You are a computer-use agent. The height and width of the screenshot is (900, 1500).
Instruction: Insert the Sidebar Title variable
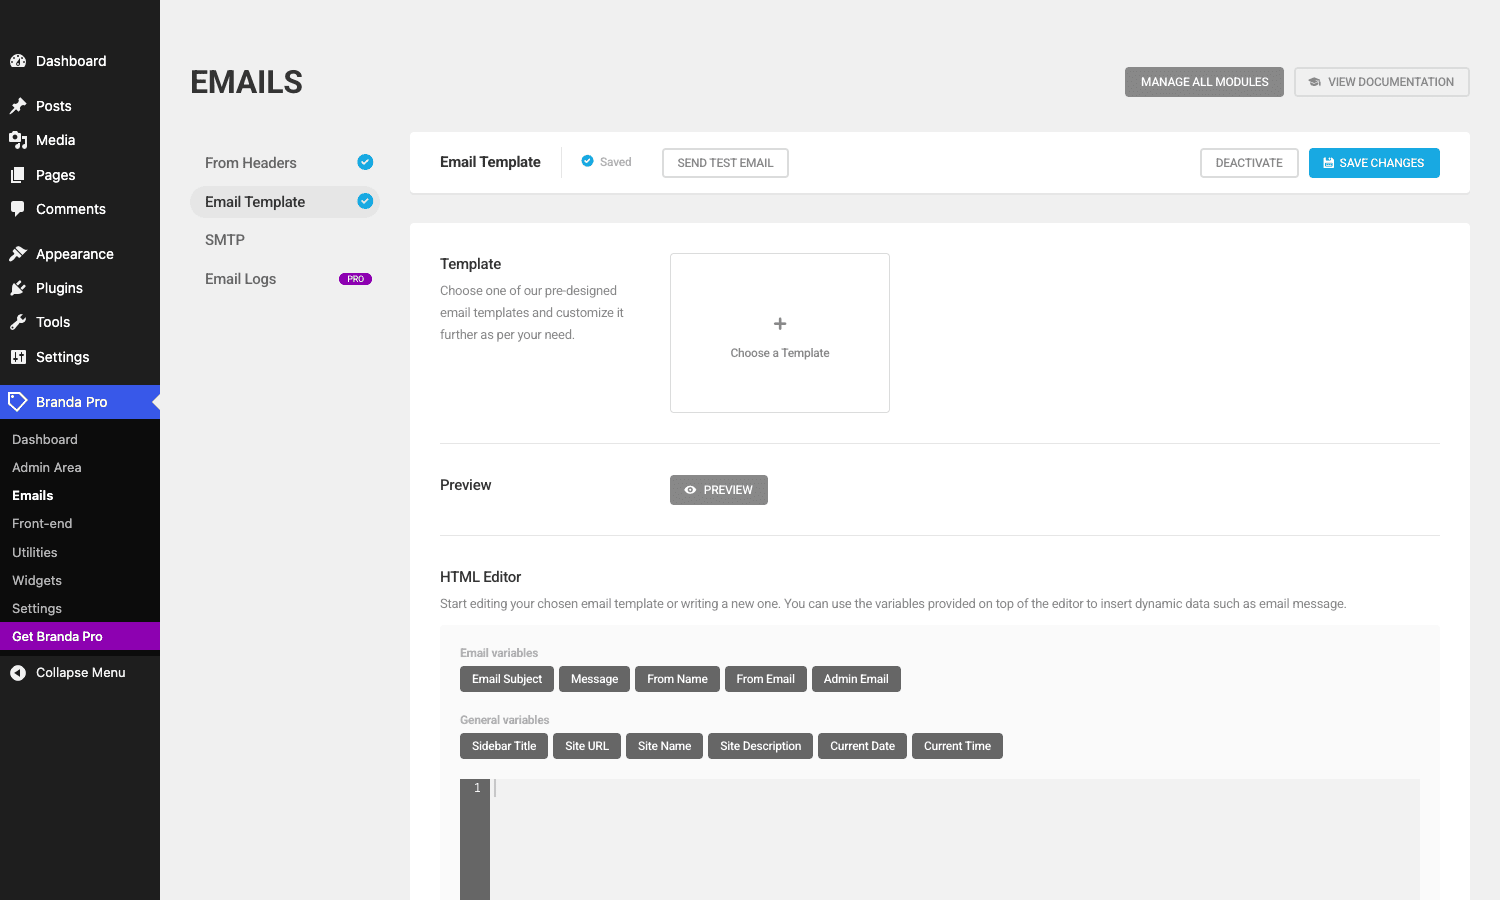tap(504, 746)
